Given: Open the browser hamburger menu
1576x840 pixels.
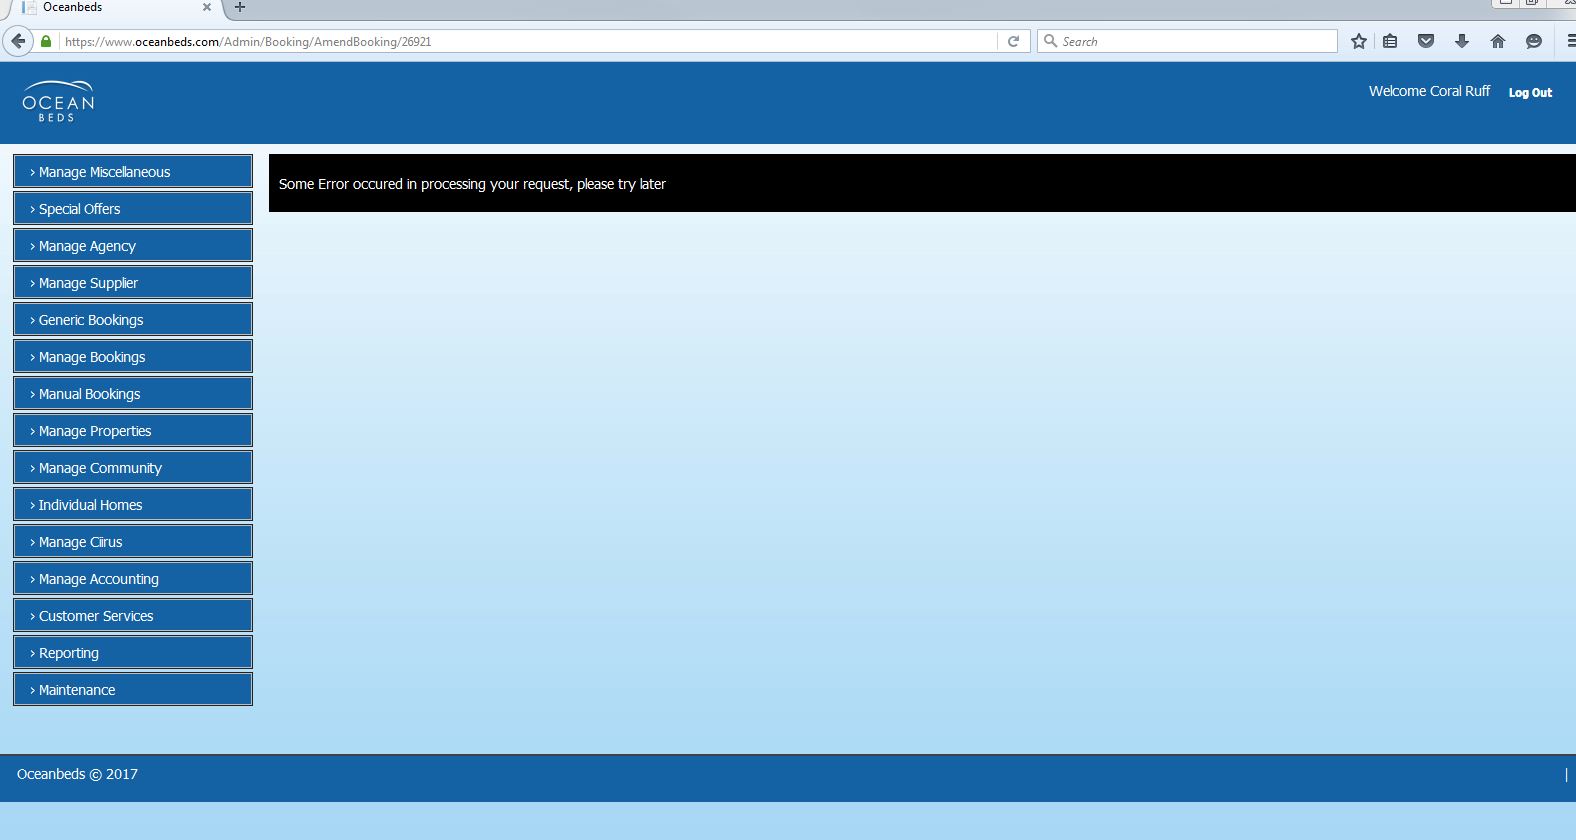Looking at the screenshot, I should [1571, 41].
